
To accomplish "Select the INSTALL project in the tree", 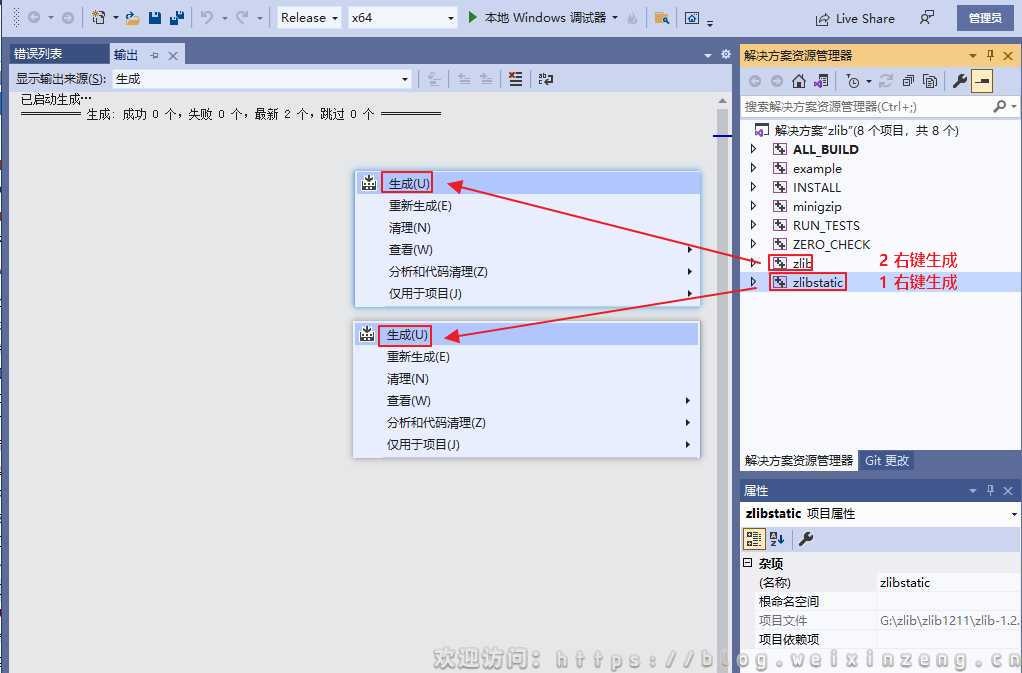I will pos(817,188).
